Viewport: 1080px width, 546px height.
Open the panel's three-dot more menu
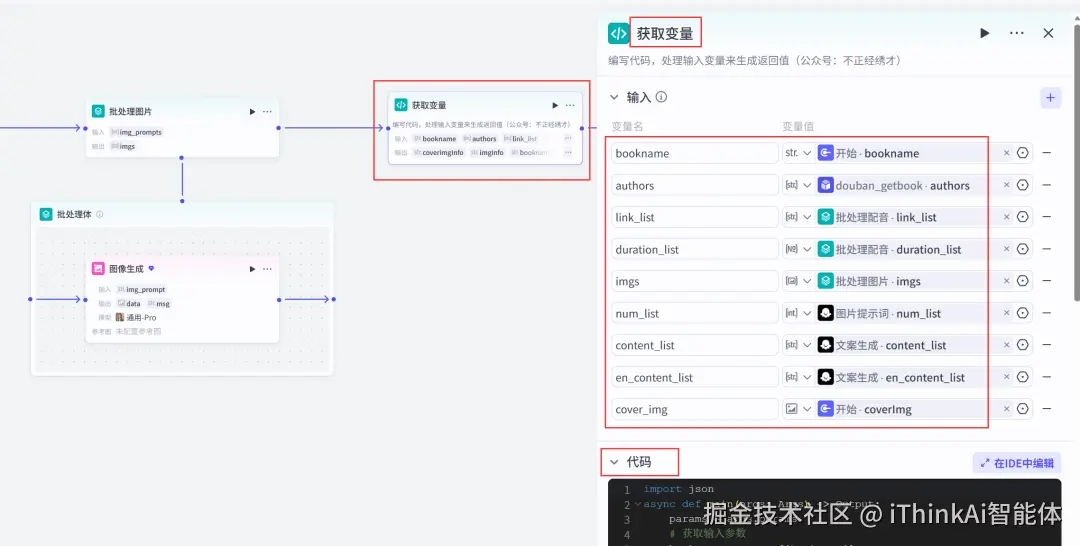tap(1017, 33)
